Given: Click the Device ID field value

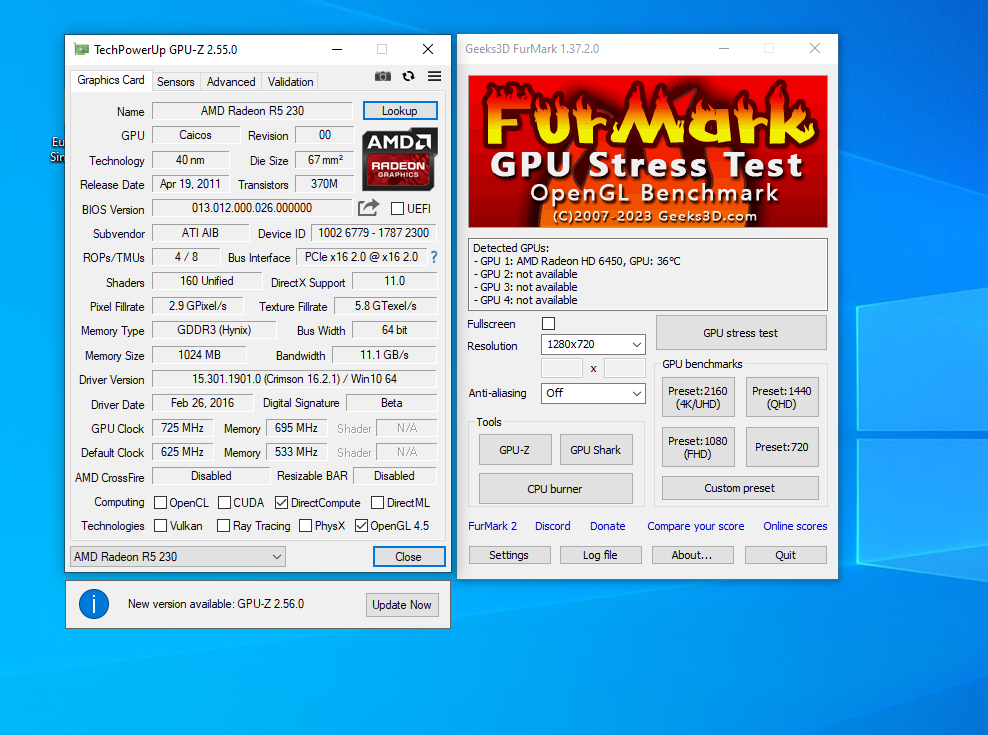Looking at the screenshot, I should pos(374,233).
